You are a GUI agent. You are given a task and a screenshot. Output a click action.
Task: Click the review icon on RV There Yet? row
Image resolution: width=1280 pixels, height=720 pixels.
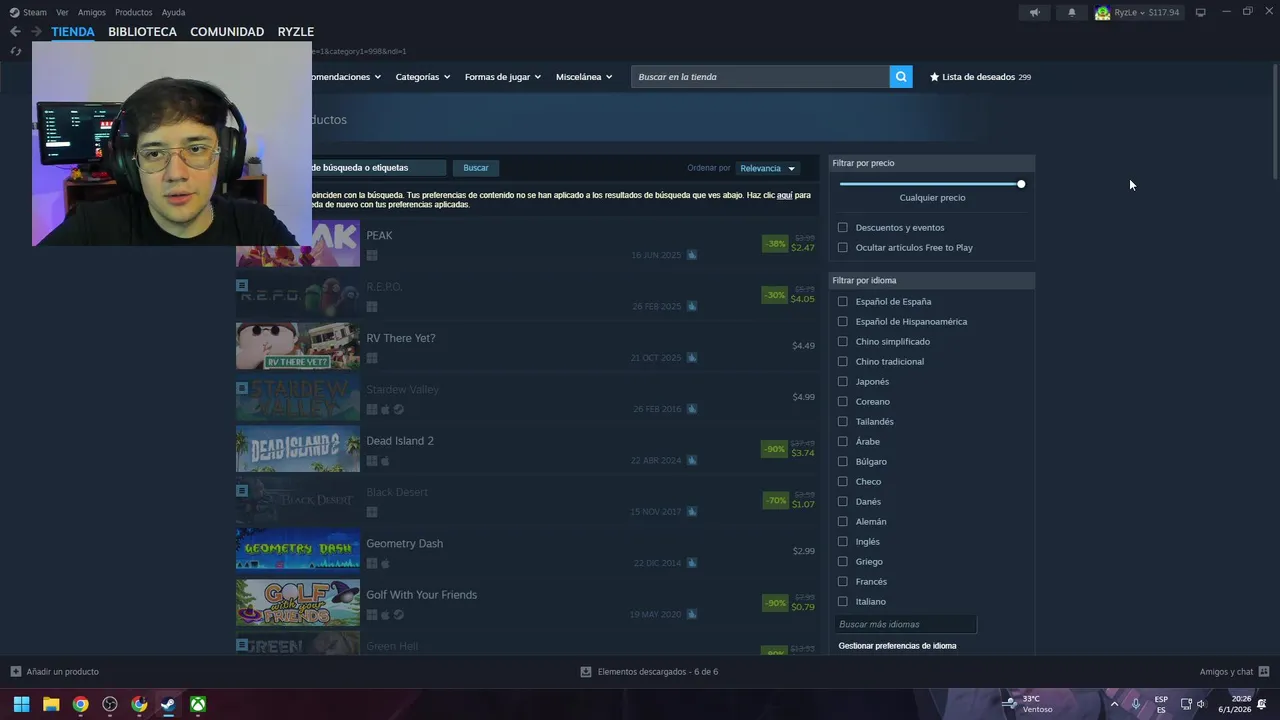point(691,358)
